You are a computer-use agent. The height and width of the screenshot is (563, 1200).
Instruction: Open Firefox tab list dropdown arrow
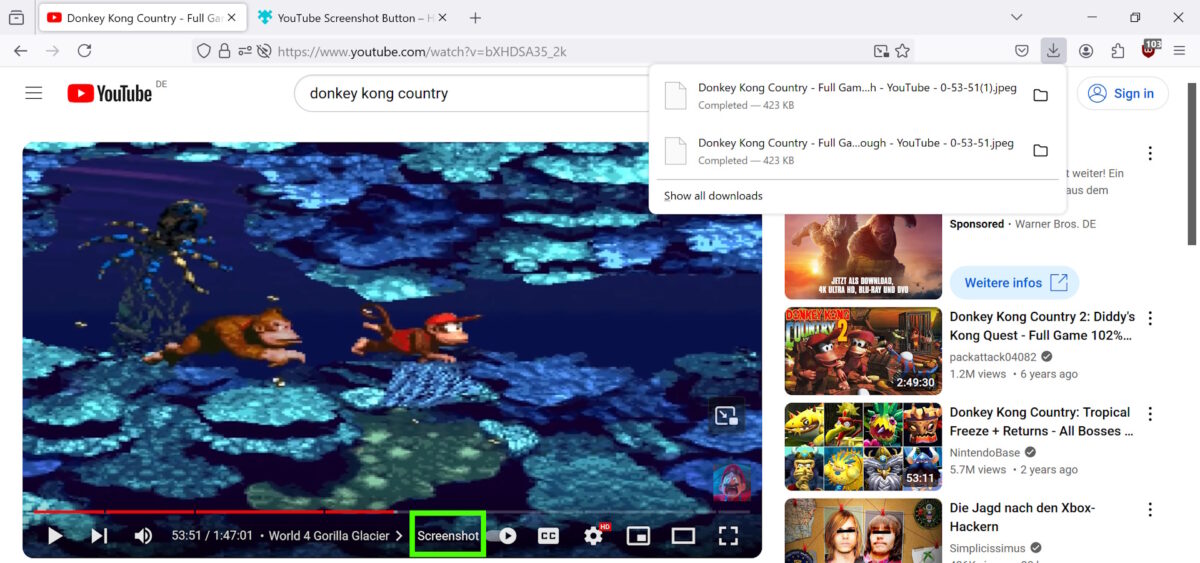coord(1016,17)
